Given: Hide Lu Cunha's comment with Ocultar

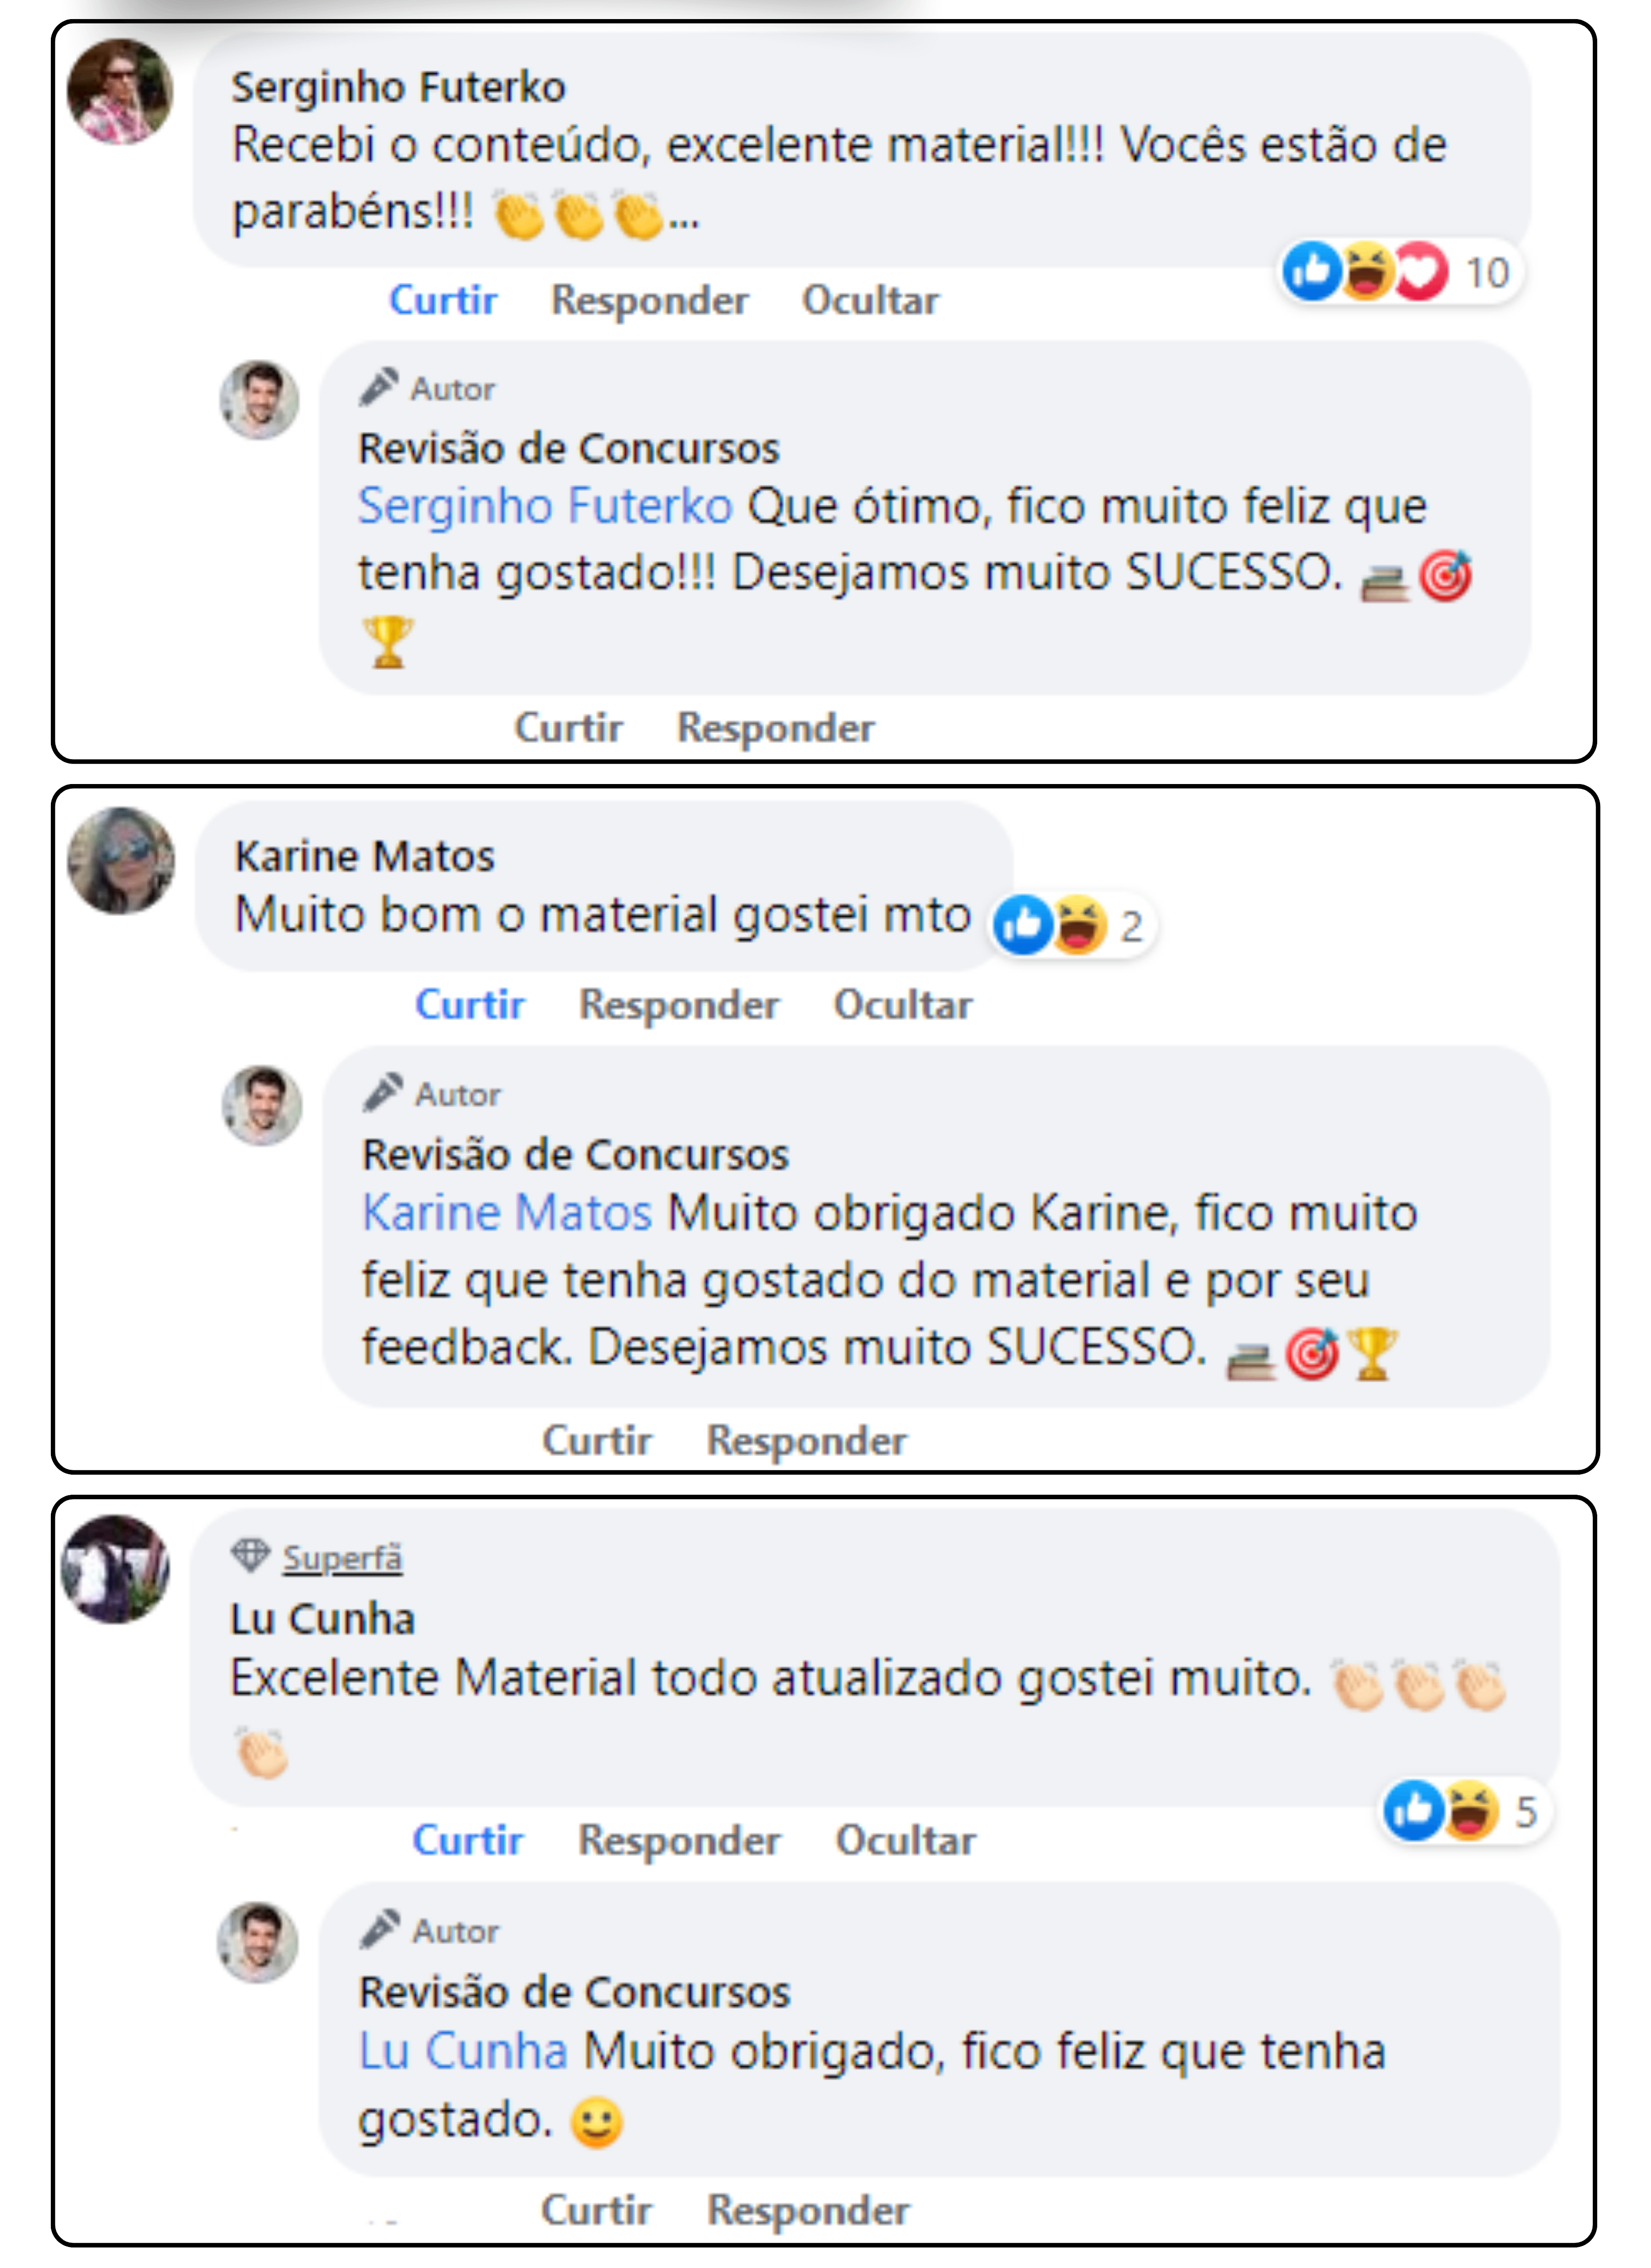Looking at the screenshot, I should 905,1840.
